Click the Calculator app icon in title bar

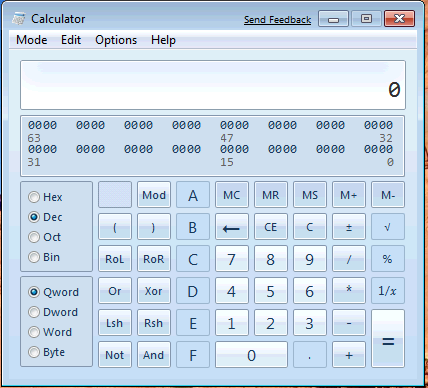[x=19, y=19]
